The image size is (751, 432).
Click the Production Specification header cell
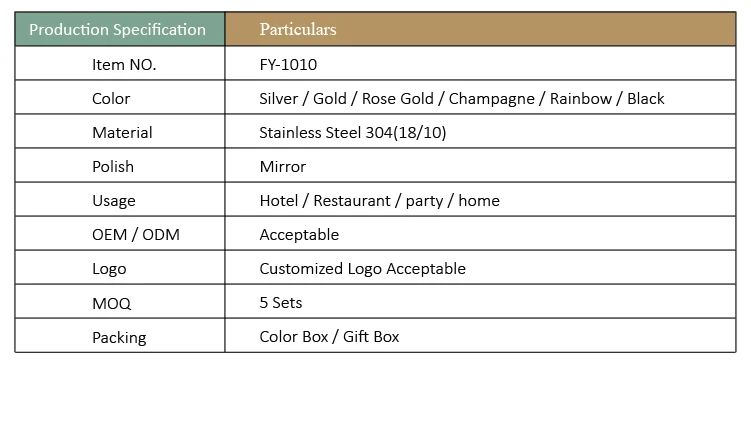(117, 29)
